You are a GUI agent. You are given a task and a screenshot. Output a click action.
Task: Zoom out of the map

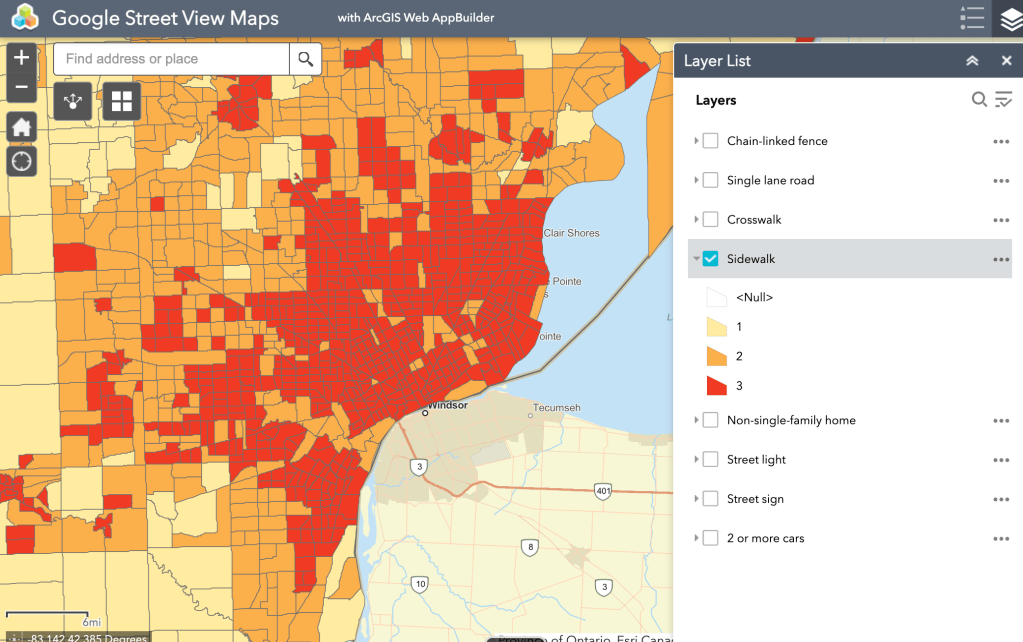22,89
